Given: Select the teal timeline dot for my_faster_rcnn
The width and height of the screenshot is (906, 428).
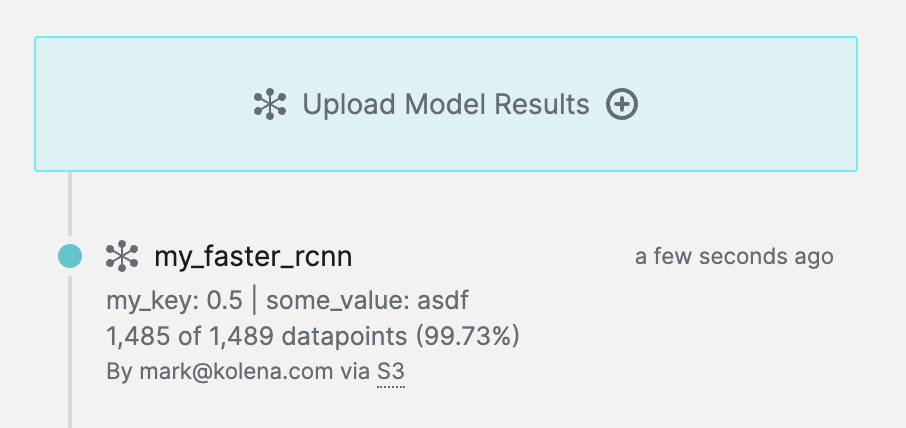Looking at the screenshot, I should 69,256.
